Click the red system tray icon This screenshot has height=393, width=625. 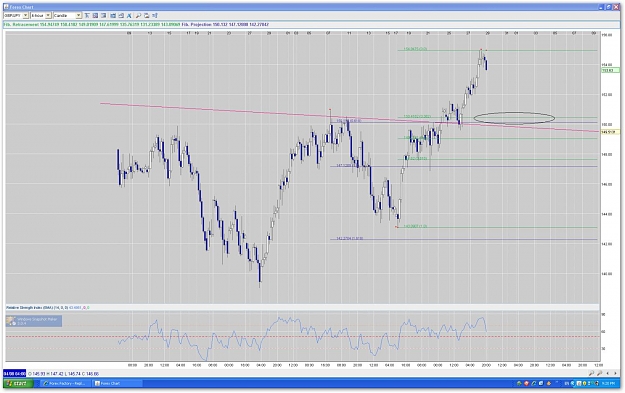coord(527,383)
